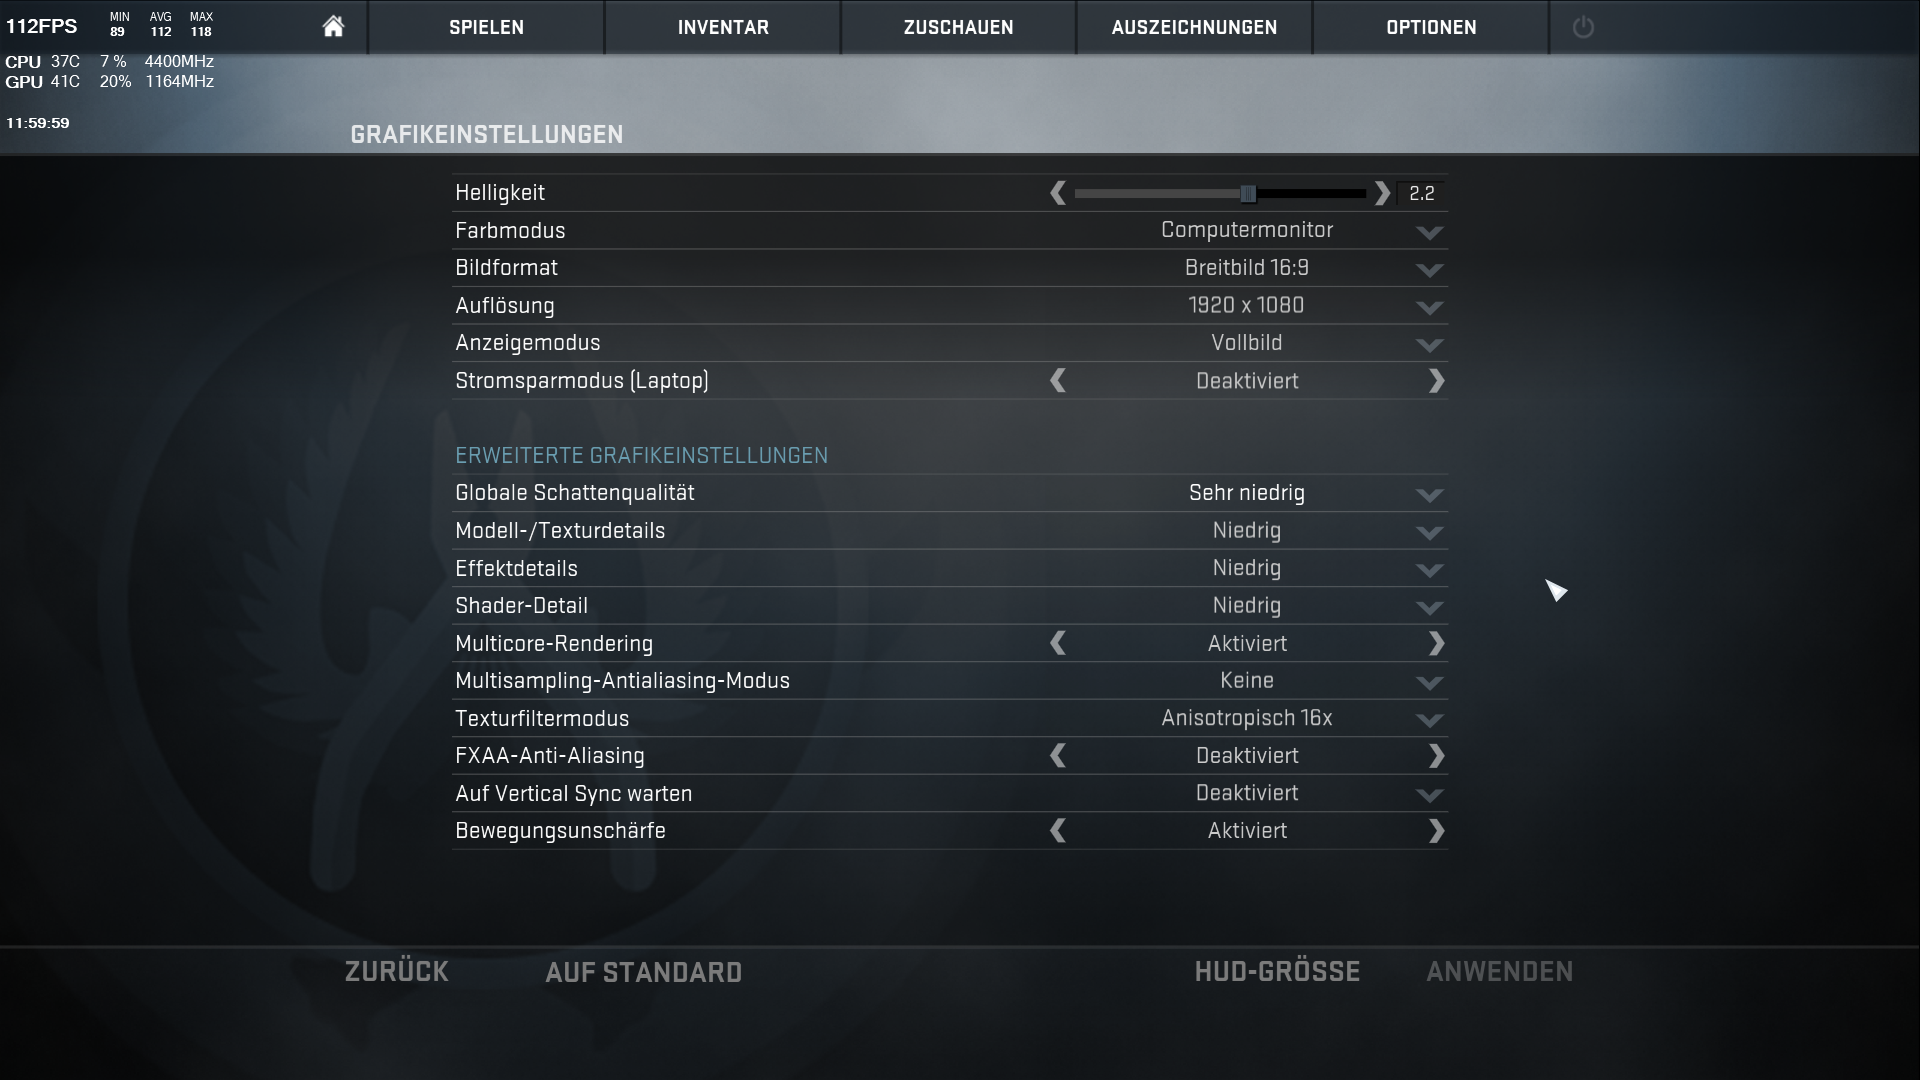This screenshot has height=1080, width=1920.
Task: Click right arrow for Multicore-Rendering
Action: click(x=1436, y=644)
